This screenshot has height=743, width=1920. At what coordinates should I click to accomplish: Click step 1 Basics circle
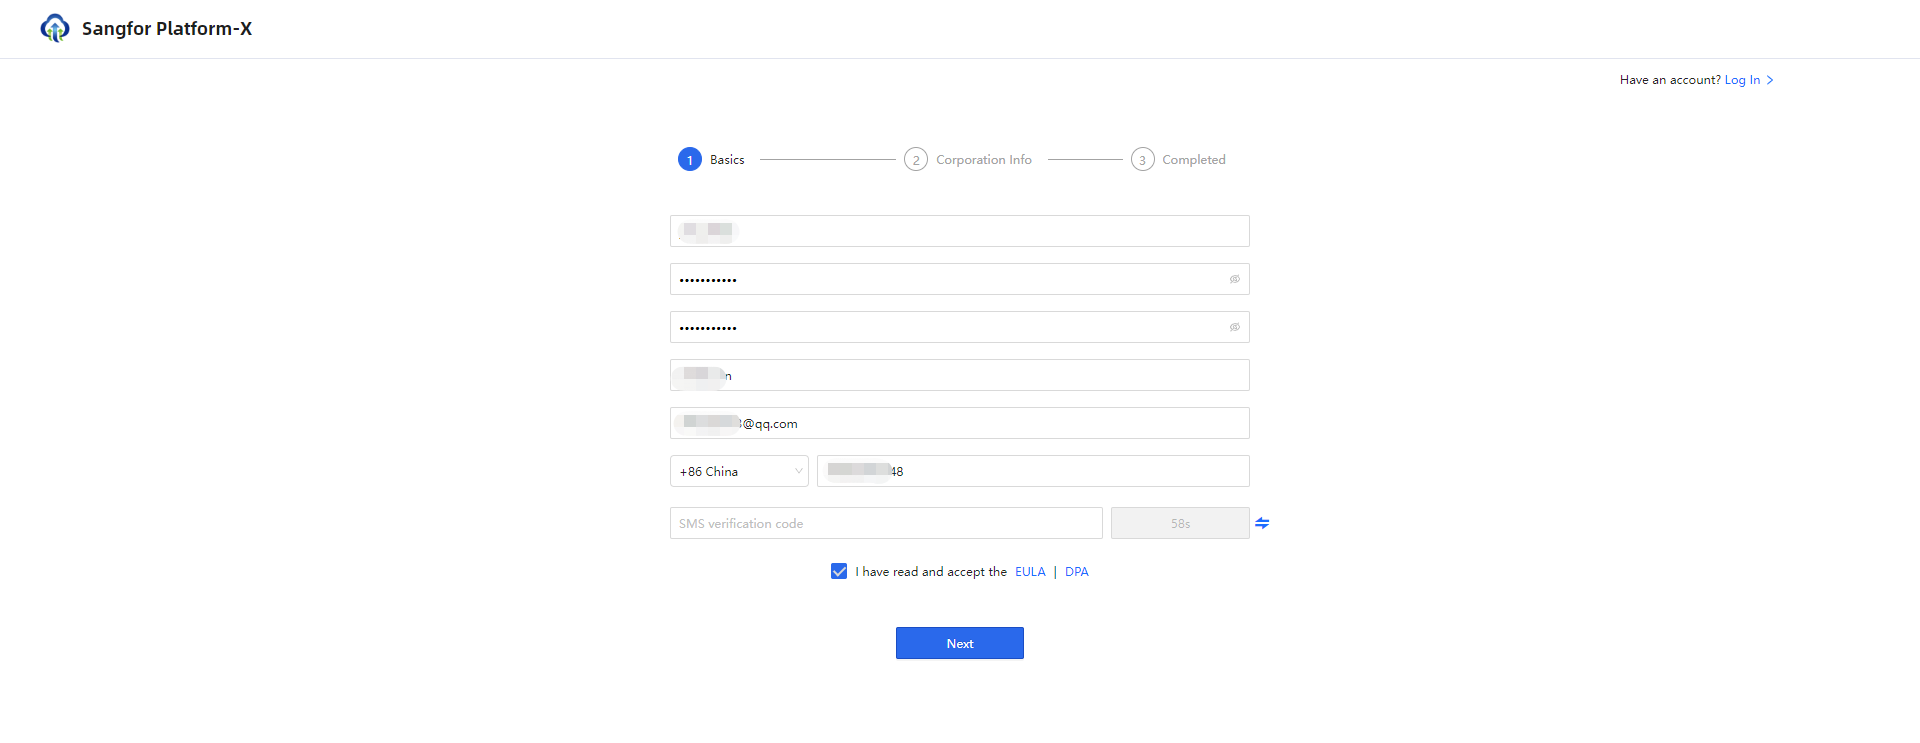click(x=690, y=159)
